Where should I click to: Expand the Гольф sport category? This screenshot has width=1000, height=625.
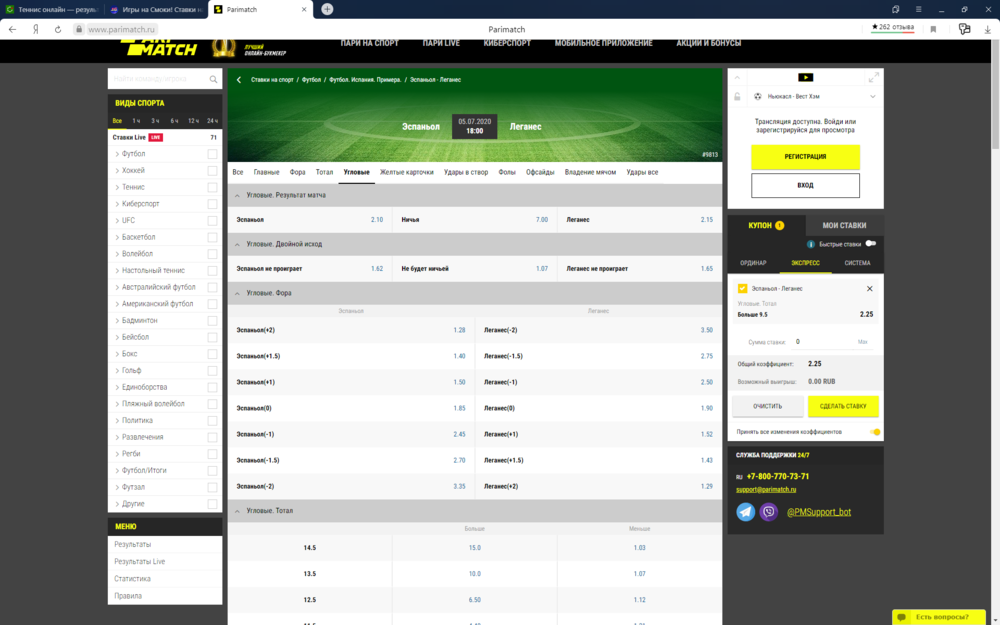point(117,371)
